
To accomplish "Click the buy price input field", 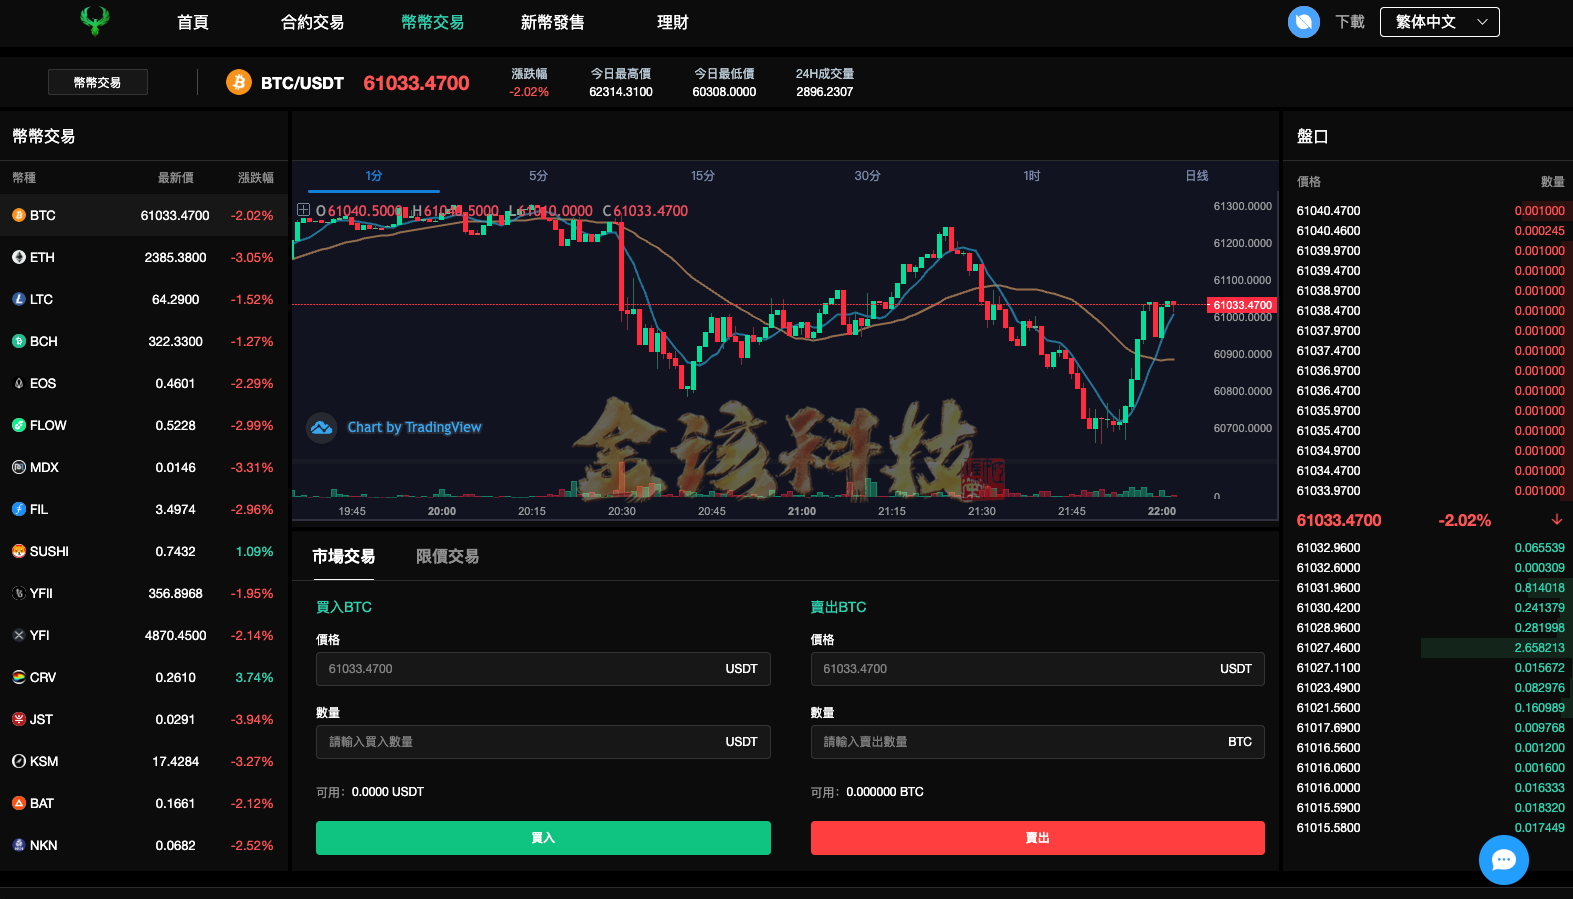I will 543,669.
